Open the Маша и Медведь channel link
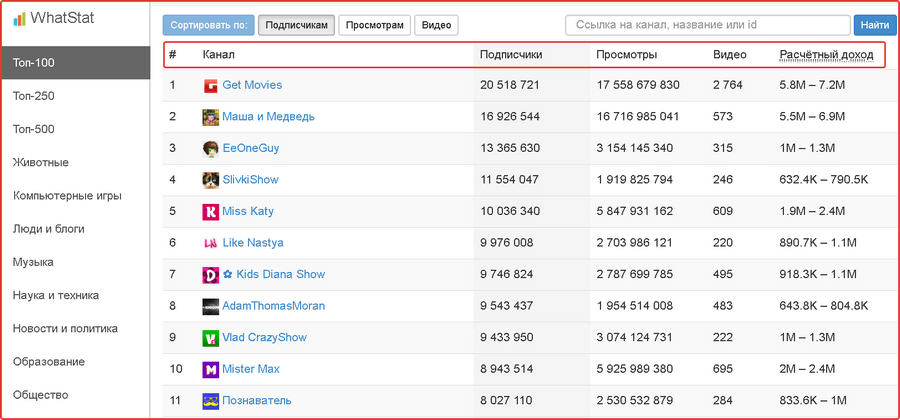900x420 pixels. (268, 116)
